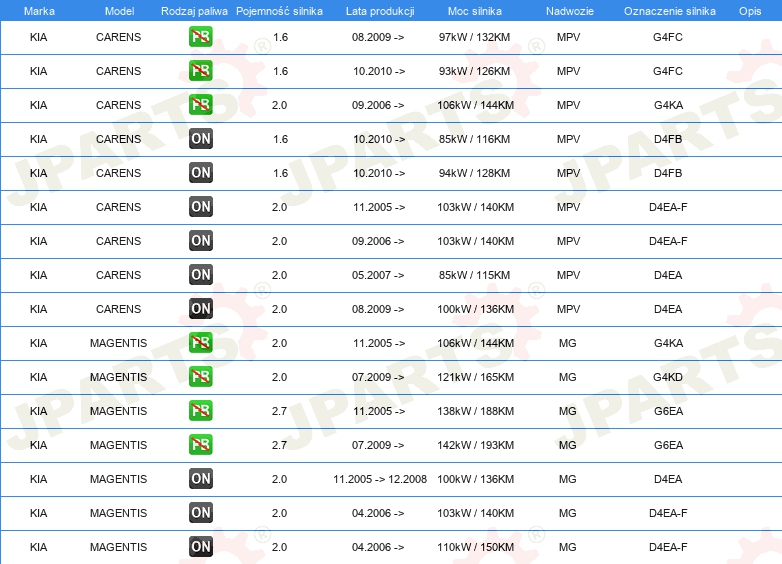Click diesel ON icon in Carens 85kW / 116KM row
This screenshot has width=782, height=564.
200,139
